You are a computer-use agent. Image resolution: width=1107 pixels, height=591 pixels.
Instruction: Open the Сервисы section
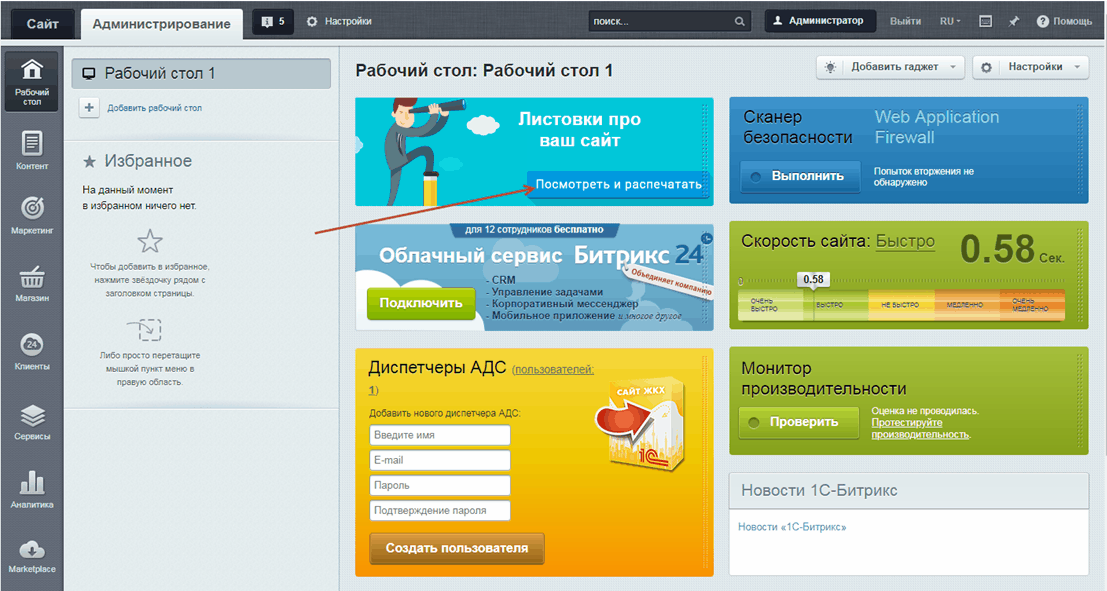(32, 422)
